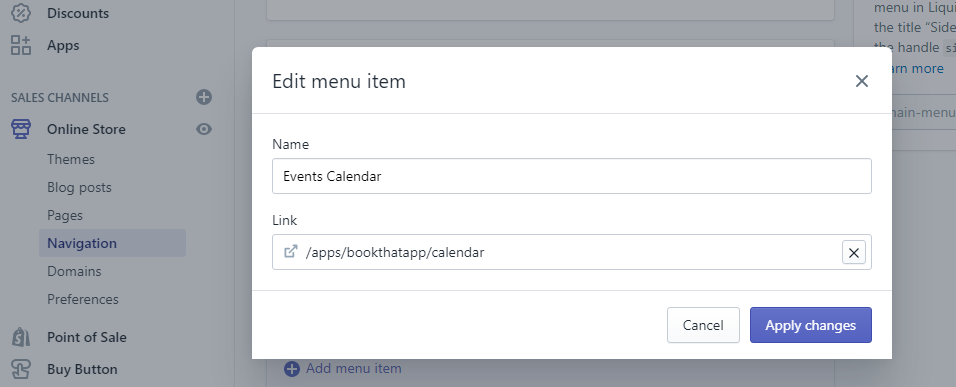956x387 pixels.
Task: Click the Buy Button icon
Action: tap(21, 369)
